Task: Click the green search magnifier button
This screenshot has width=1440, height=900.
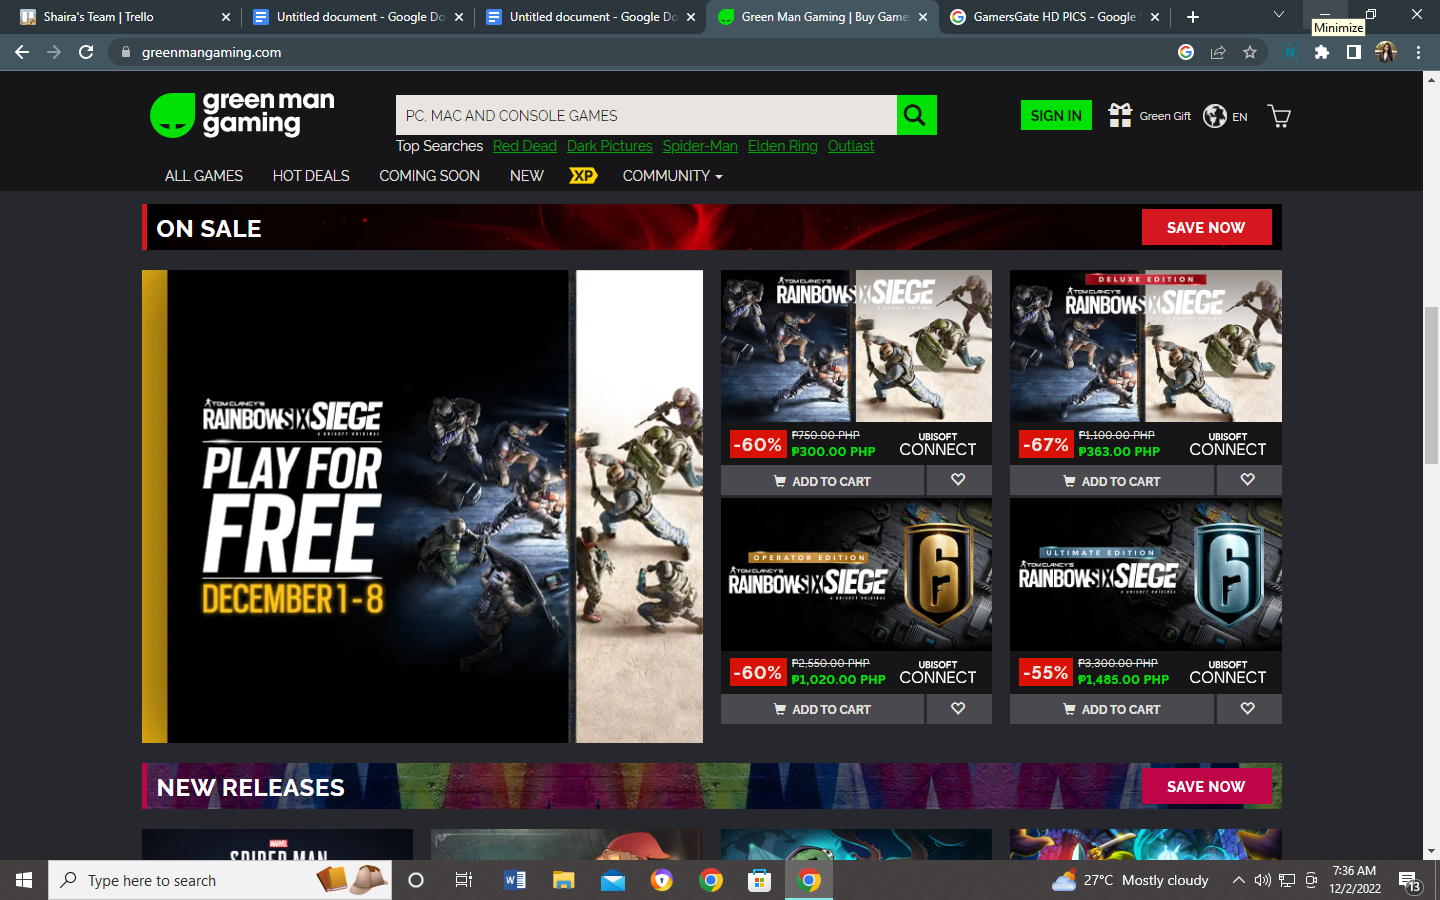Action: point(916,115)
